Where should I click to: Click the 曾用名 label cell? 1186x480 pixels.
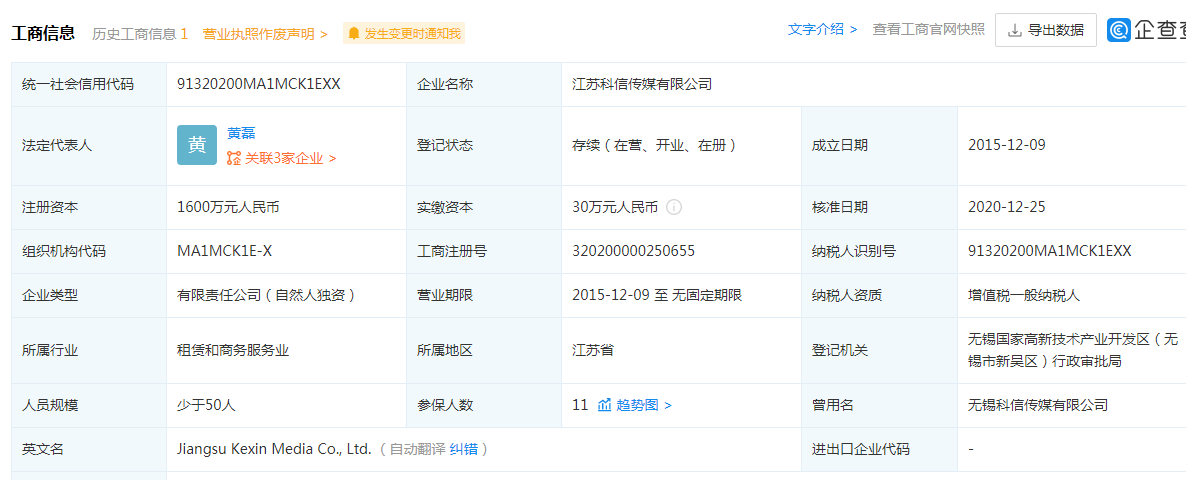click(x=879, y=405)
